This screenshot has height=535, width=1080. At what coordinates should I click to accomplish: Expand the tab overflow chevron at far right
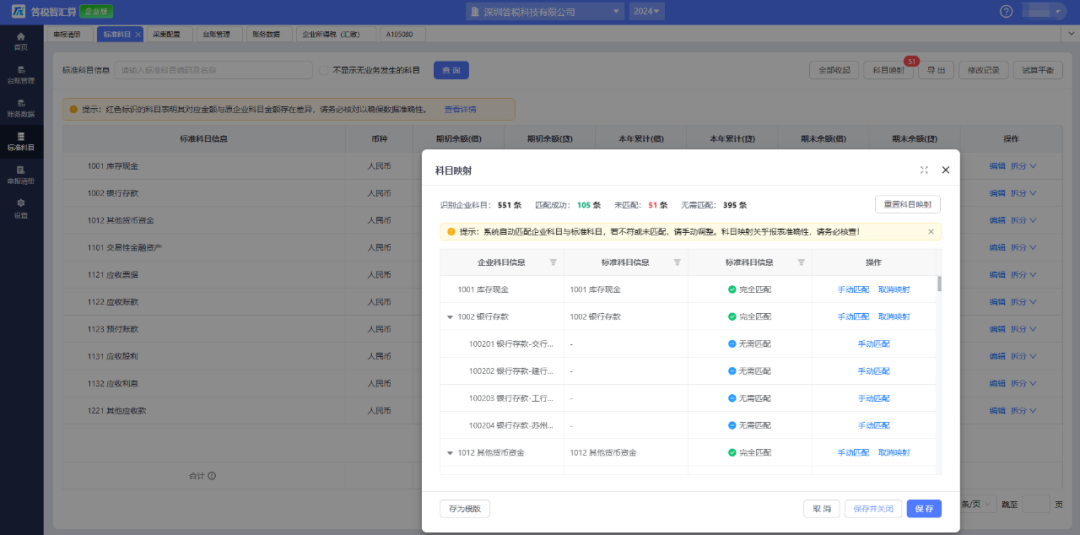[x=1072, y=34]
